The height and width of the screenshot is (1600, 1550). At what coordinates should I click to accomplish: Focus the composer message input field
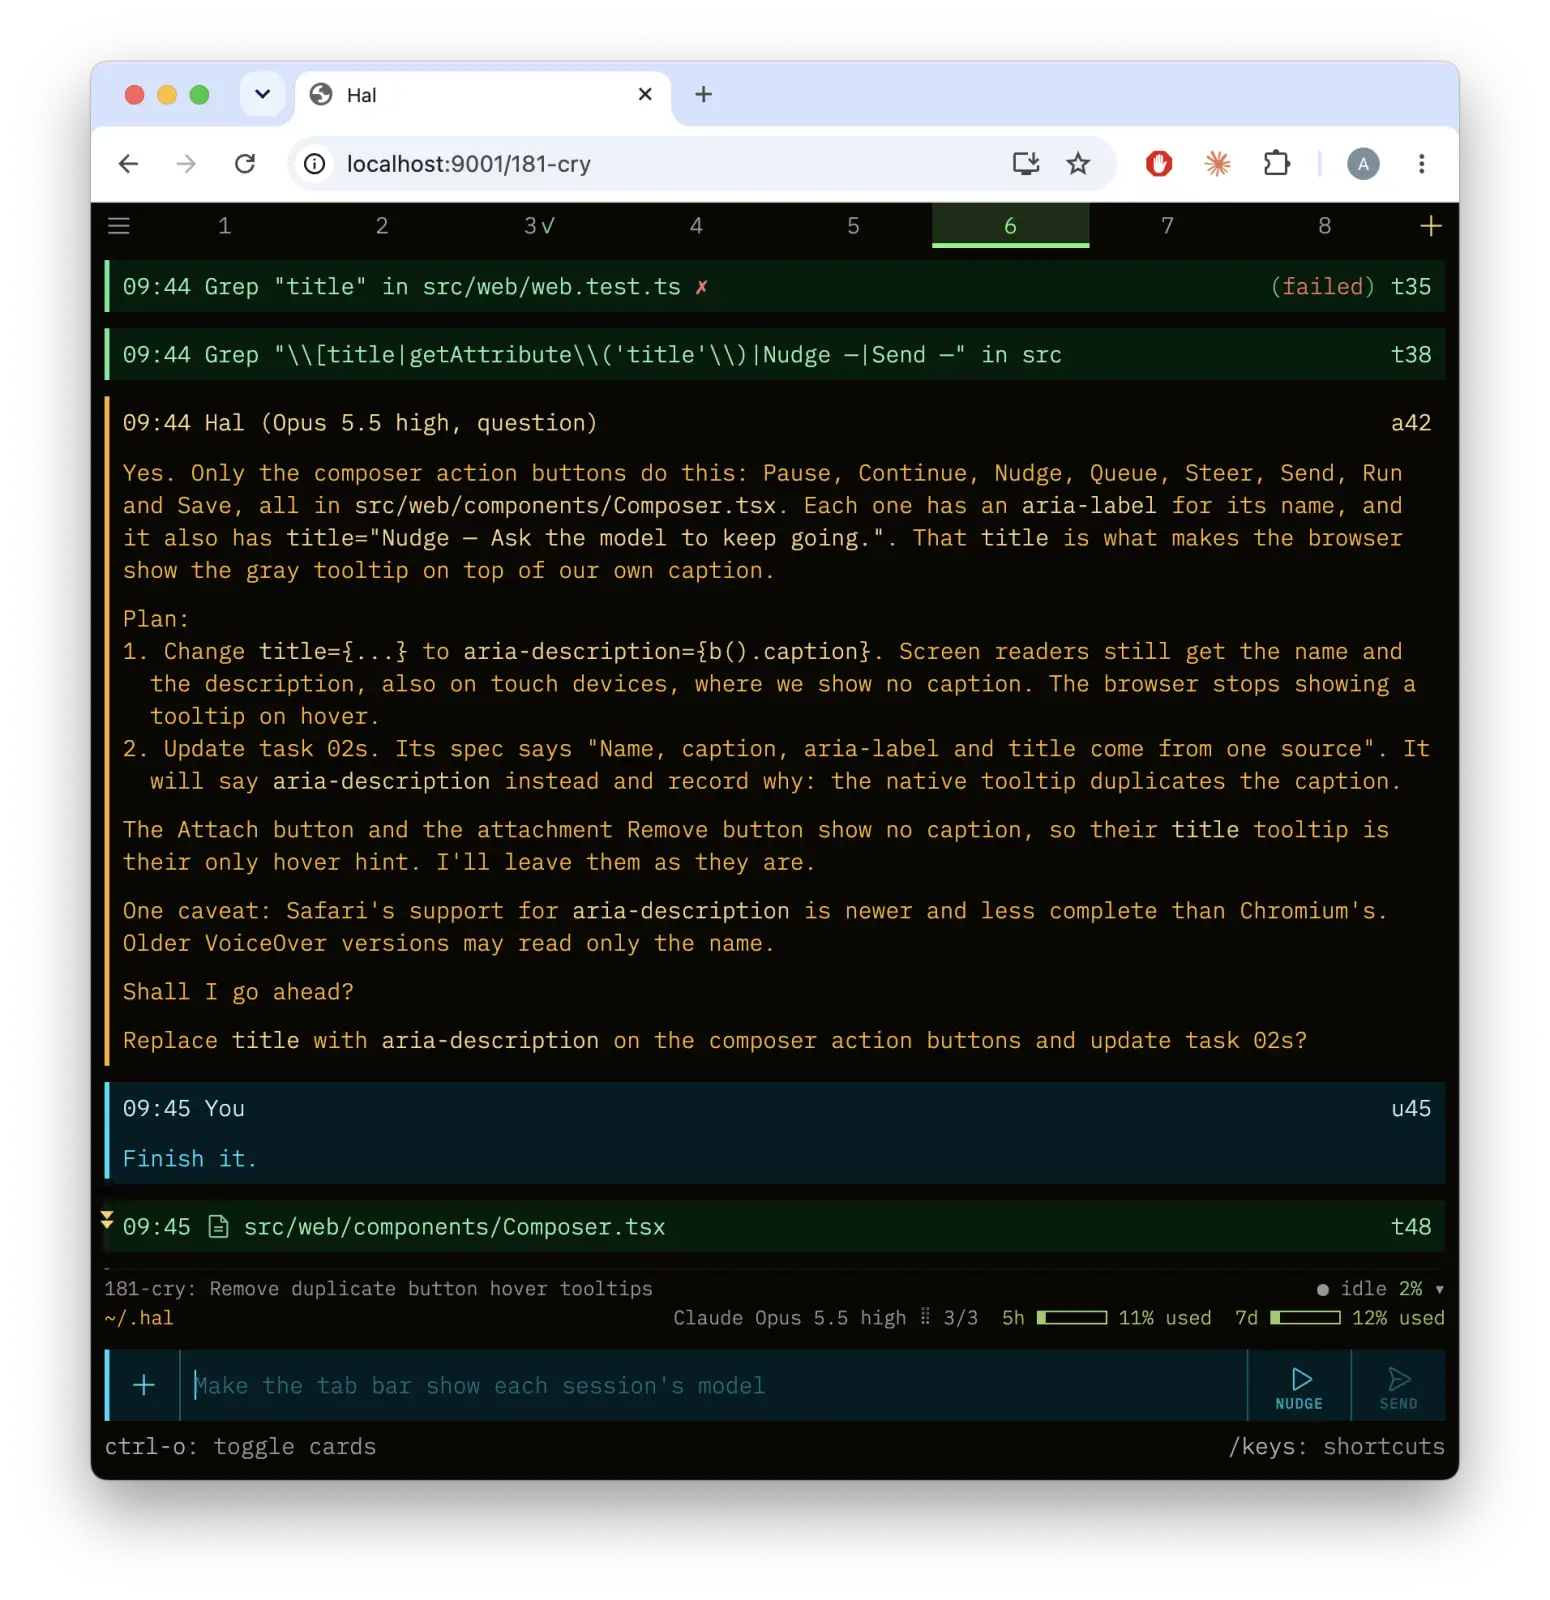click(714, 1386)
